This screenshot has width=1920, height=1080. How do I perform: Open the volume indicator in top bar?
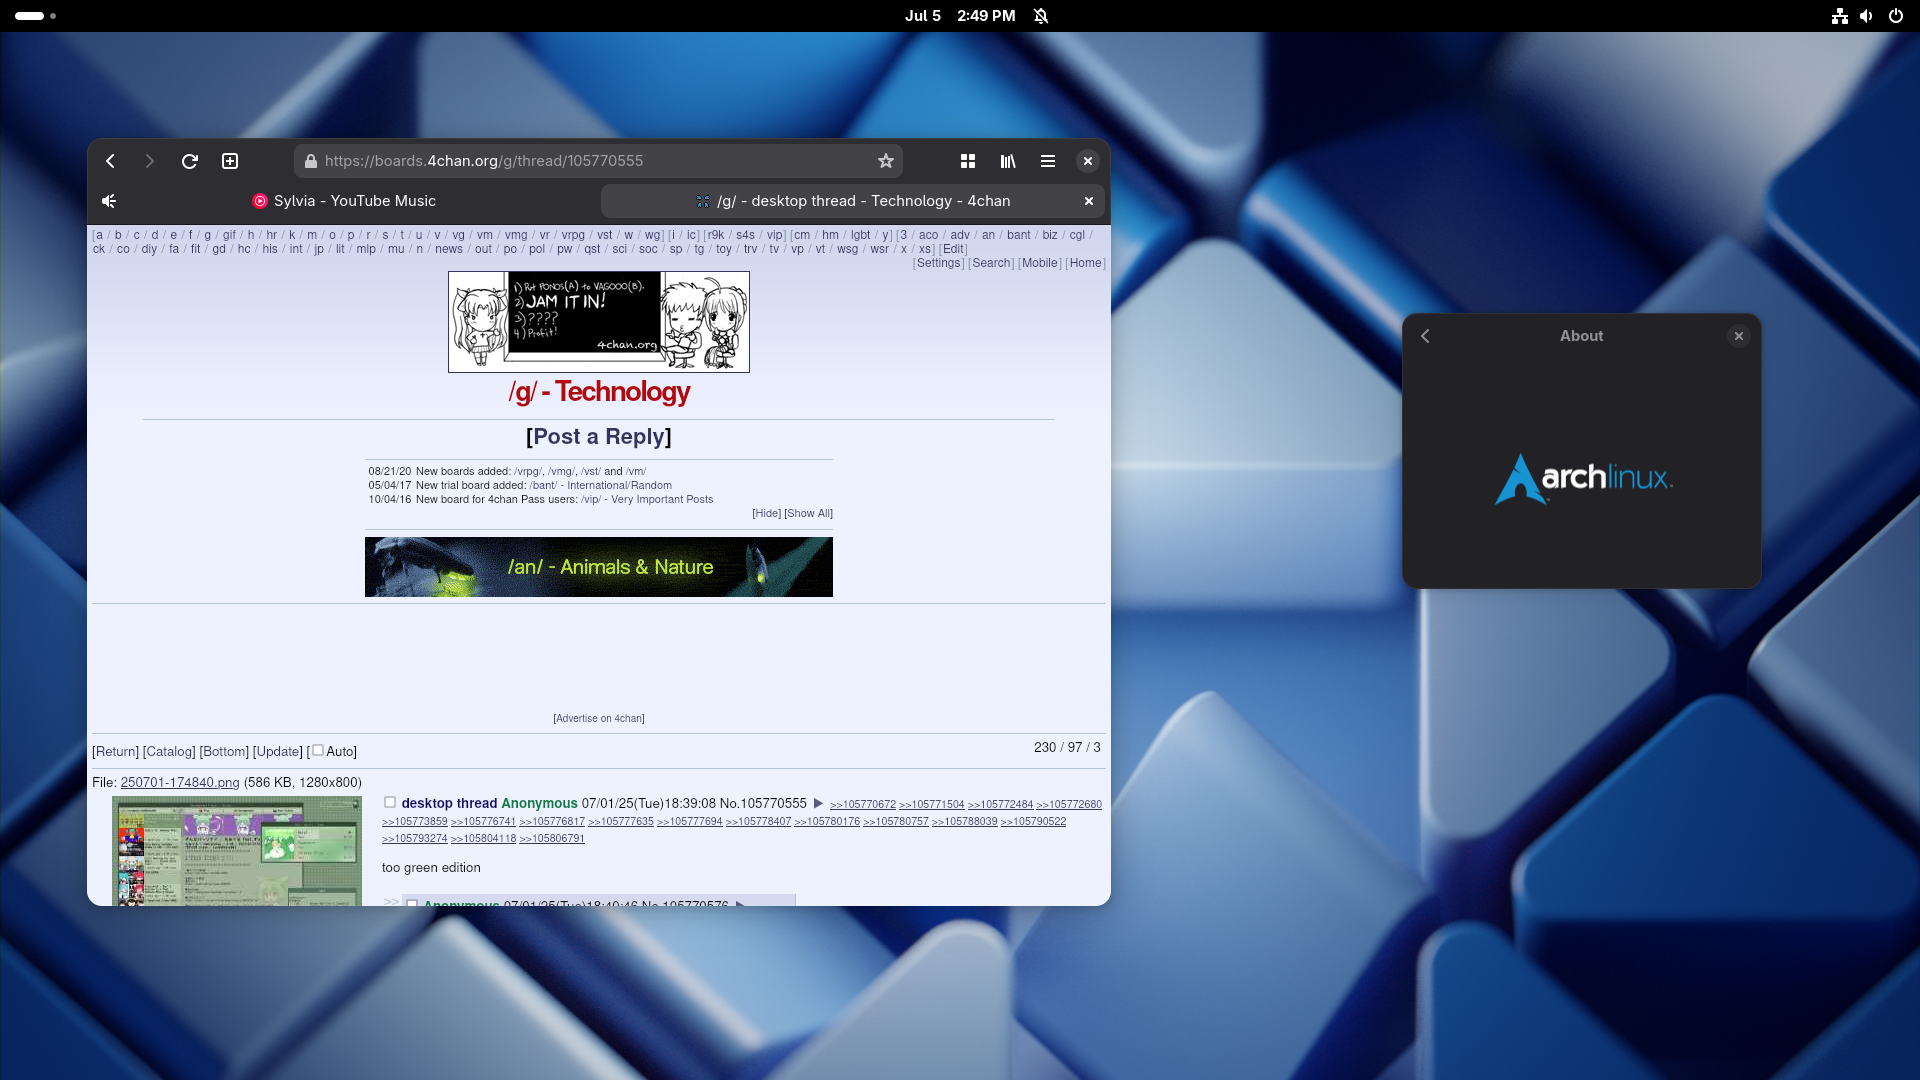coord(1866,16)
